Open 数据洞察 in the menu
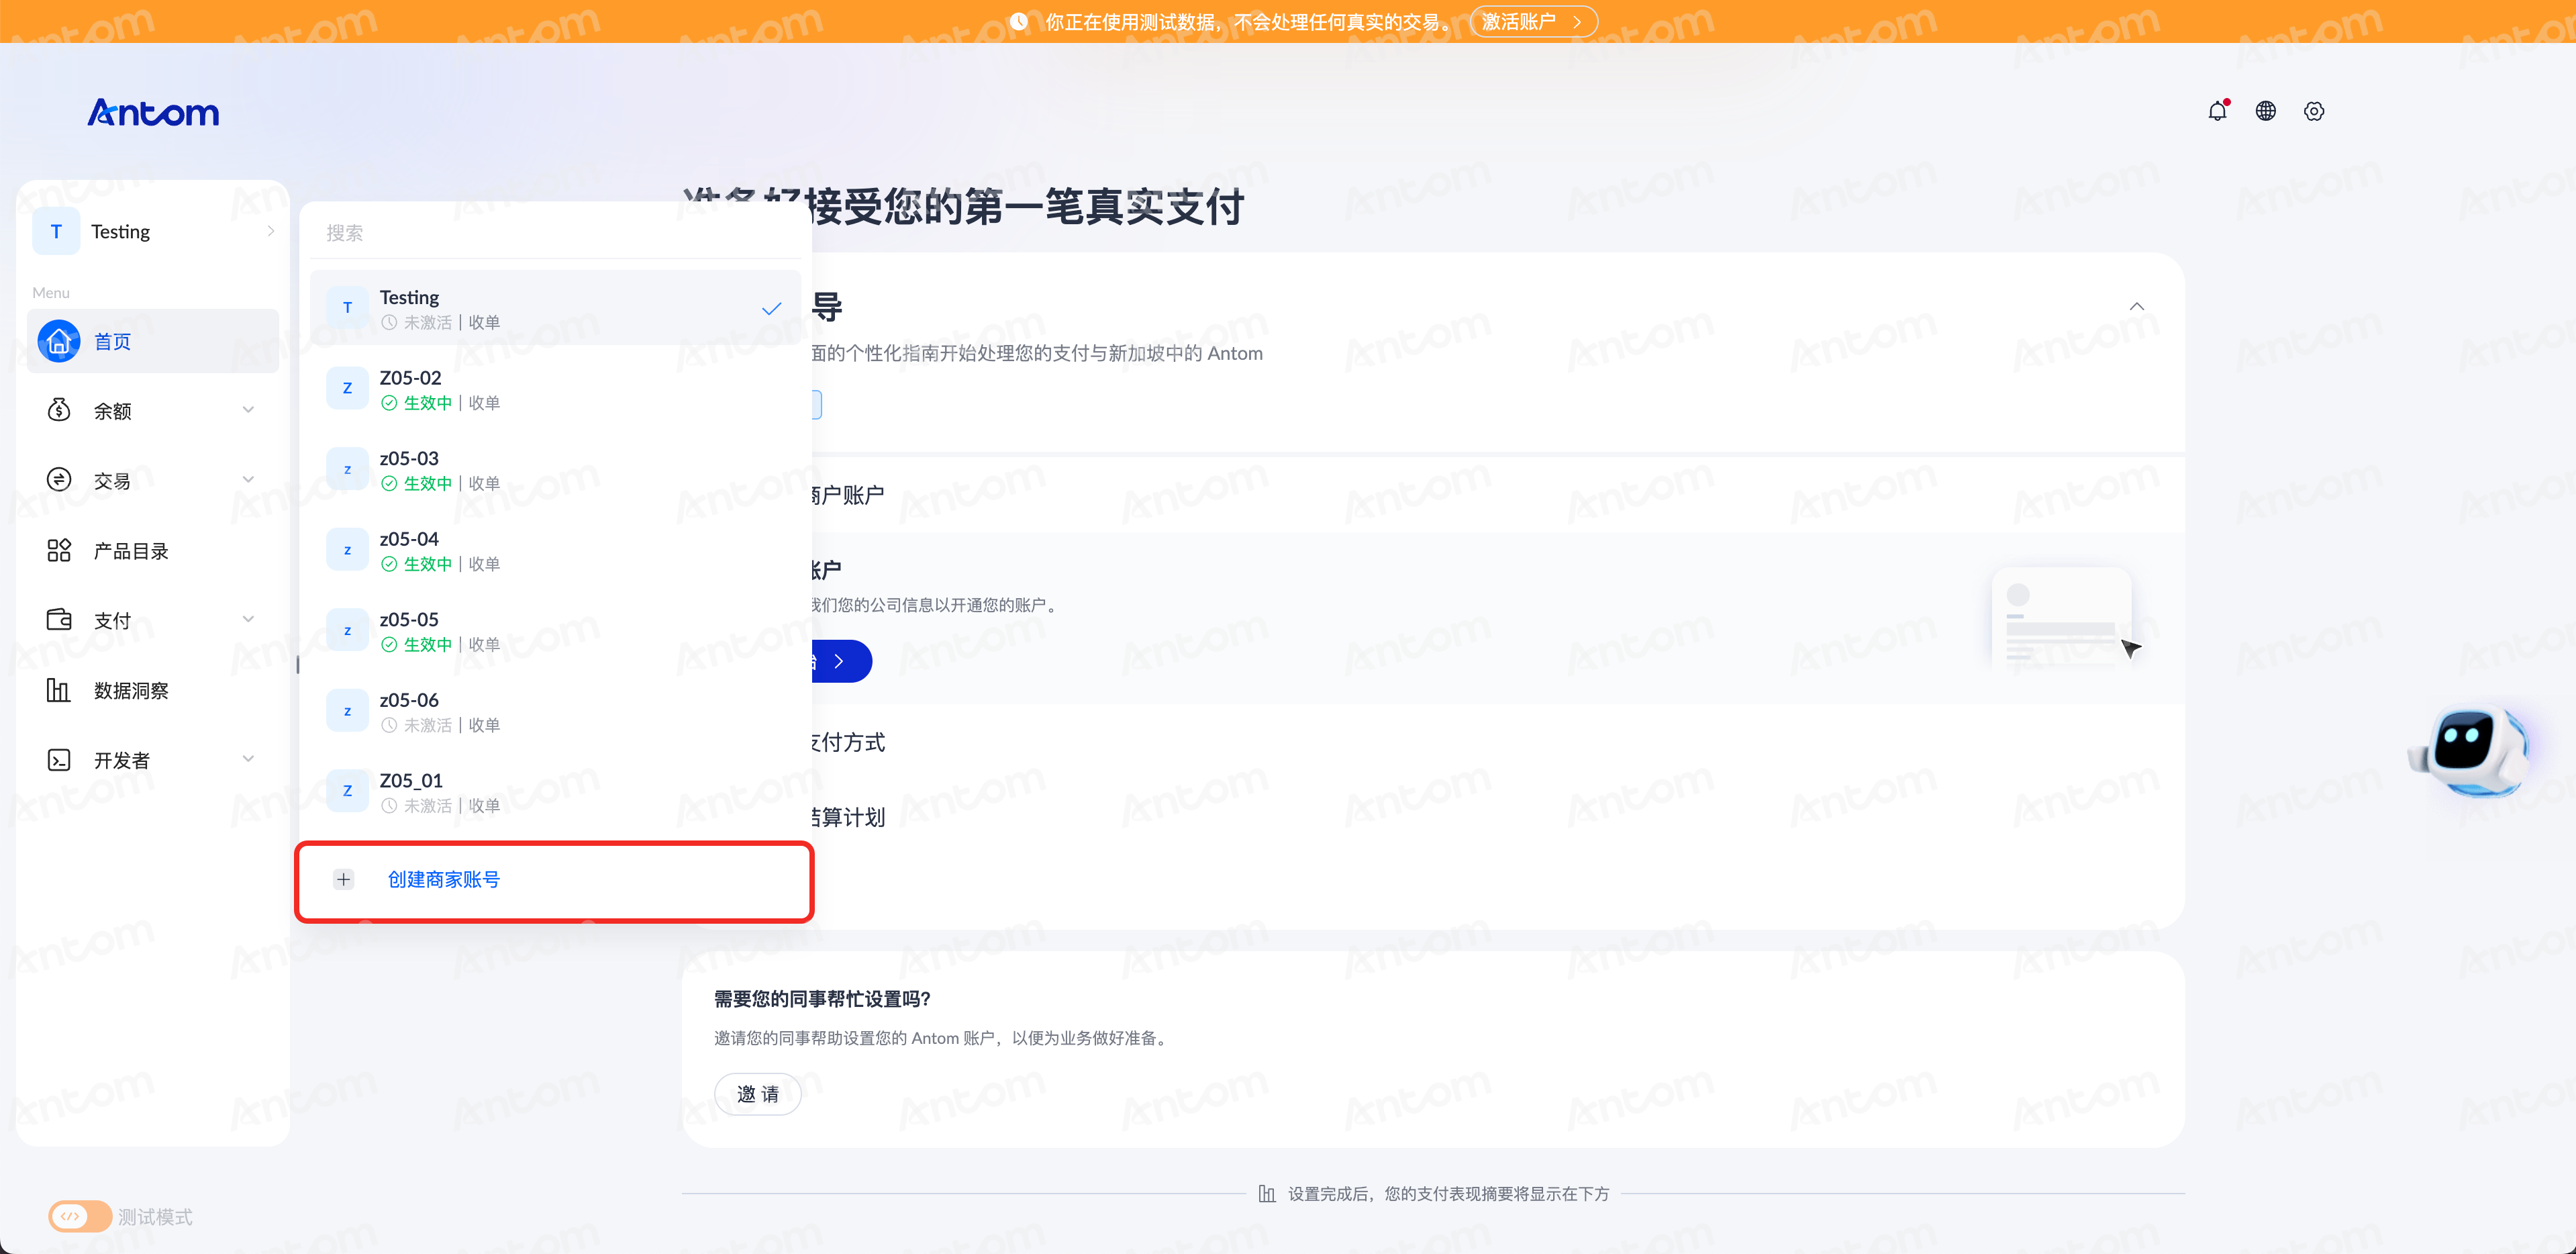This screenshot has width=2576, height=1254. click(153, 690)
